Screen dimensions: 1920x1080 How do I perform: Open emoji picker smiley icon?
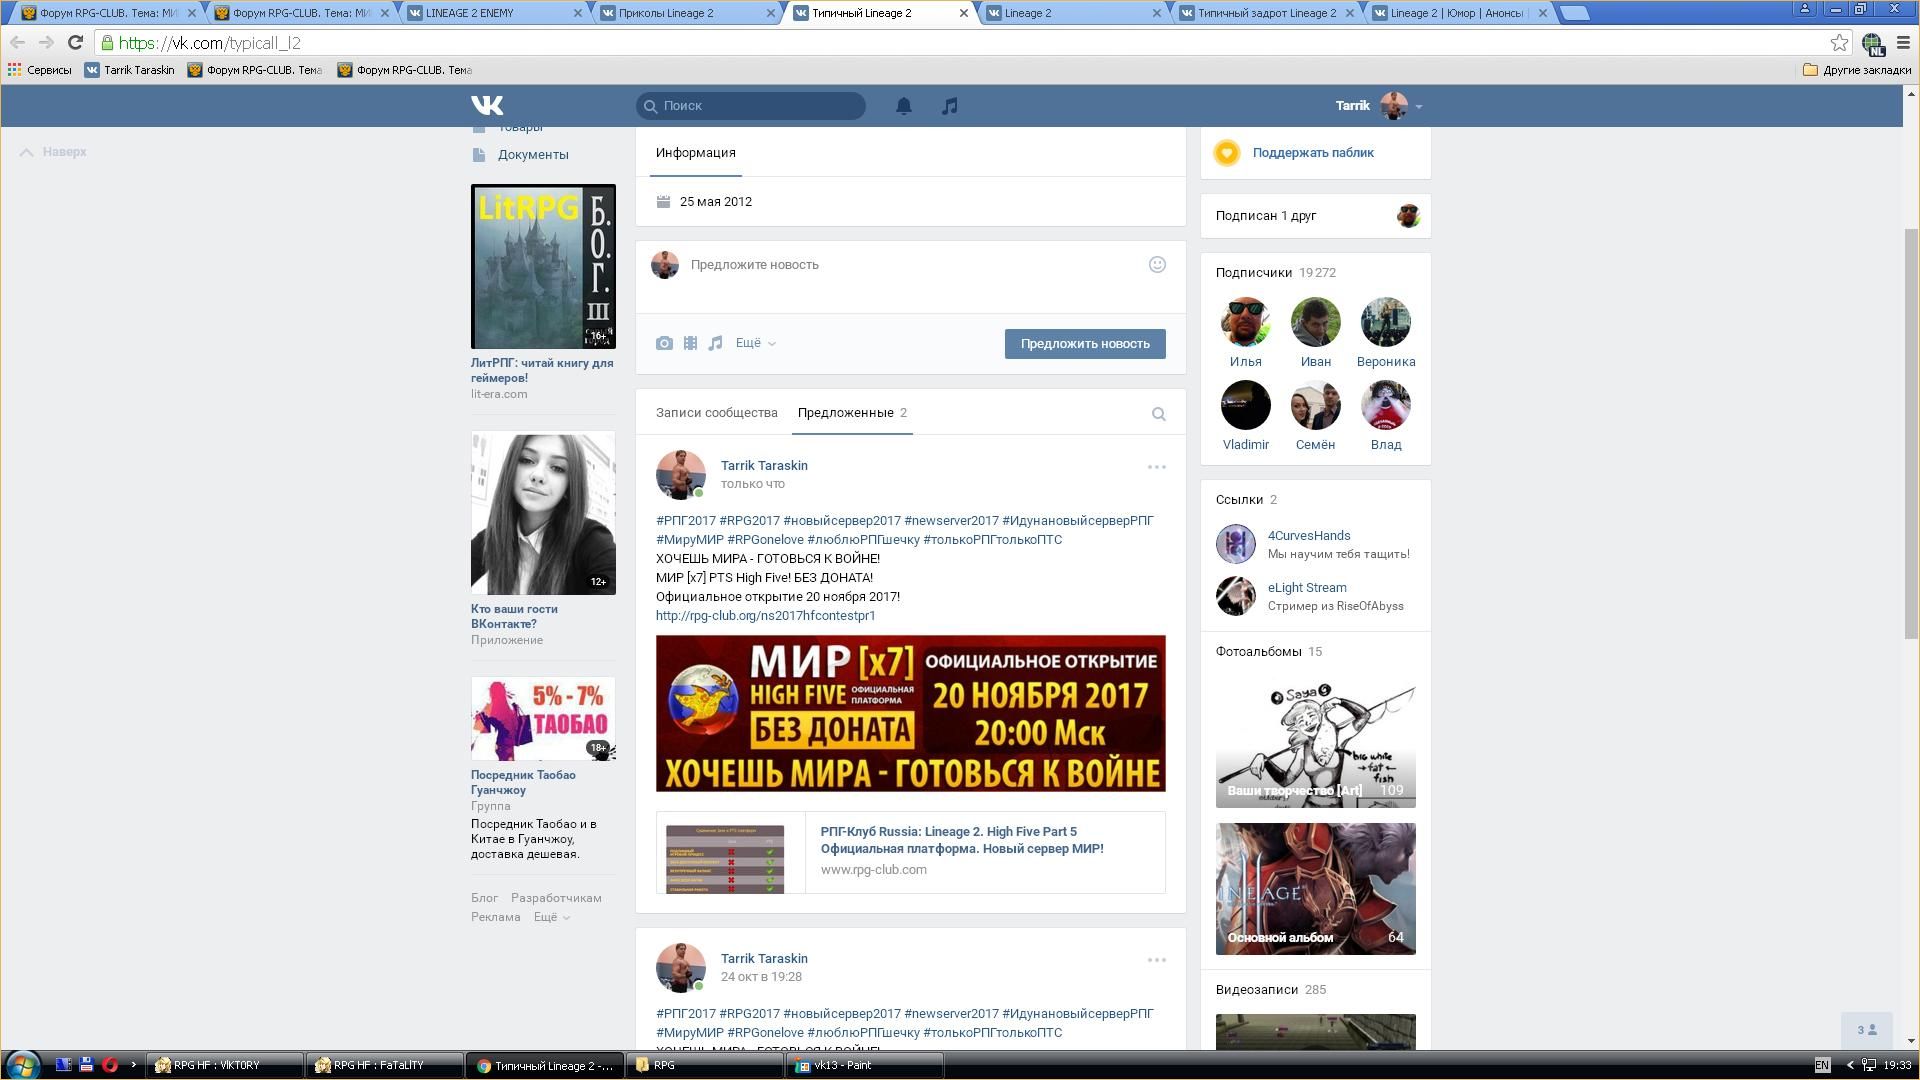pos(1157,265)
